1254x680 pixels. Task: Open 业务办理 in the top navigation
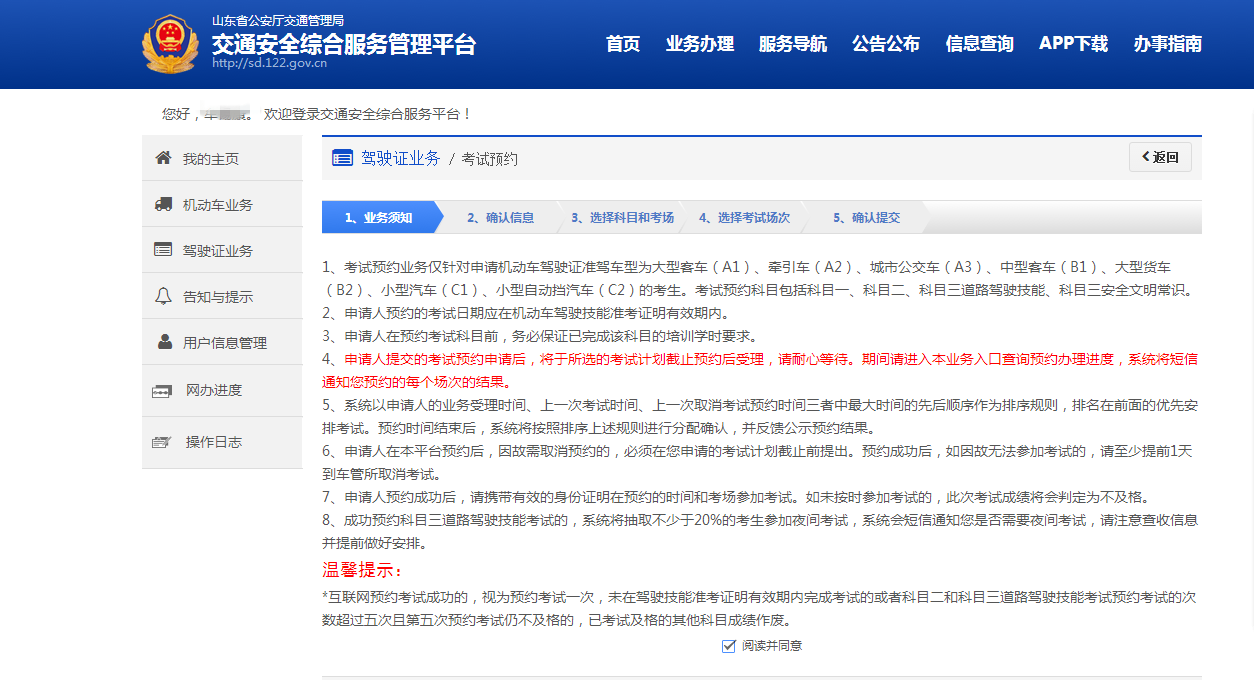click(x=700, y=44)
